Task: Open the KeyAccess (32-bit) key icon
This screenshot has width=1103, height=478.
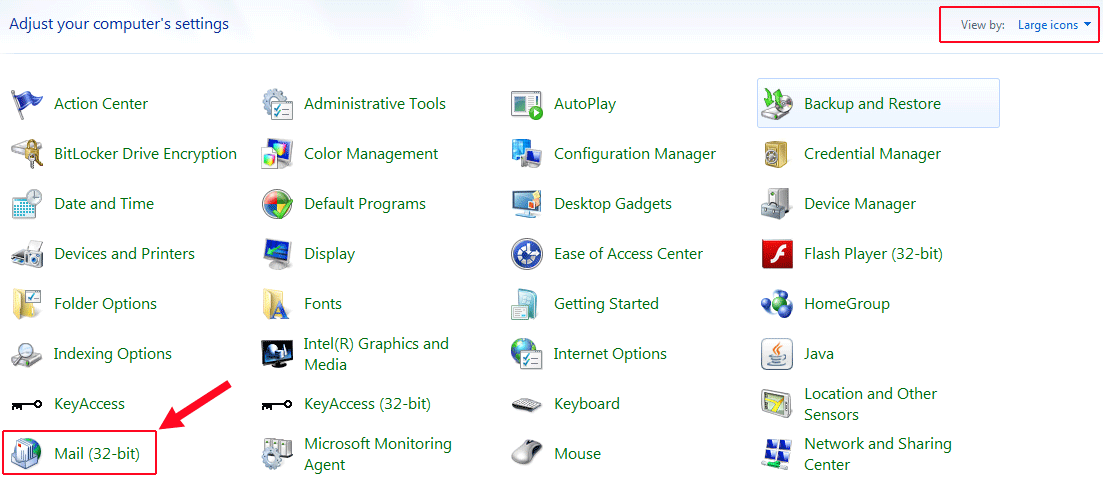Action: point(278,404)
